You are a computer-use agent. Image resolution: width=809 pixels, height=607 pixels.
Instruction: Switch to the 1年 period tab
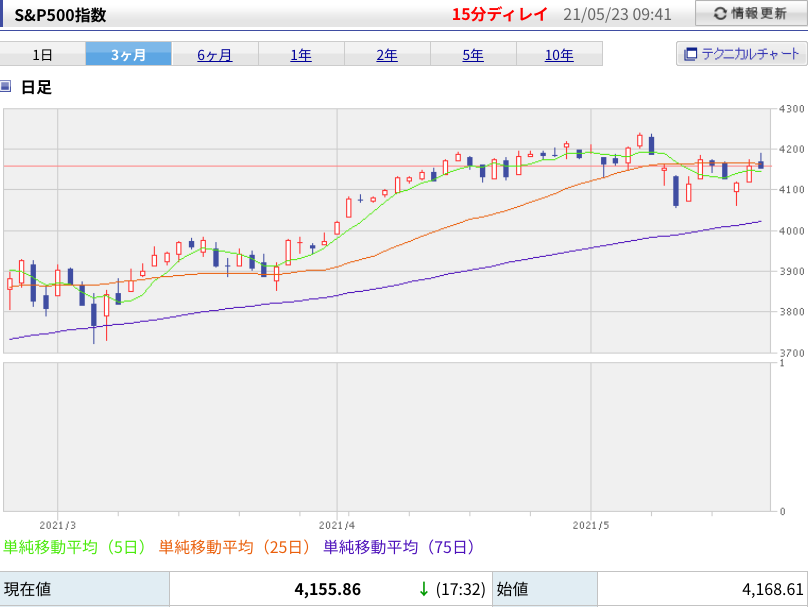301,54
